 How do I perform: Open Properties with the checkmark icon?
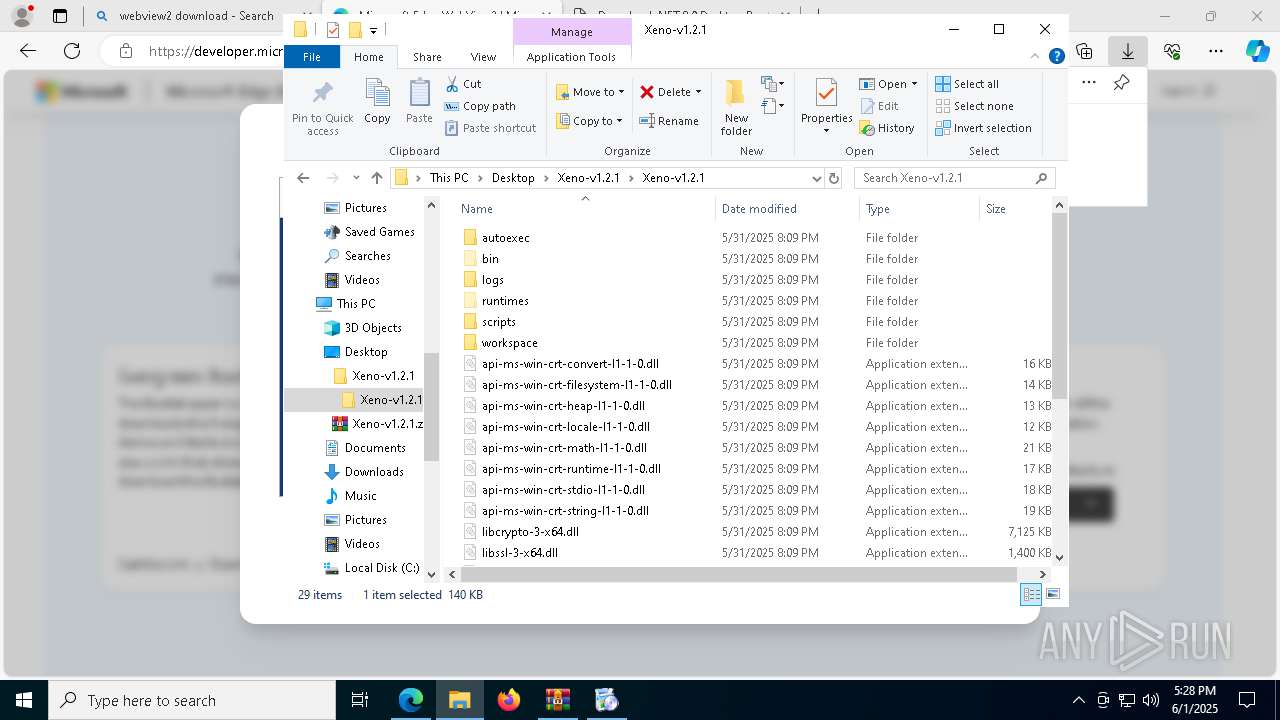coord(826,105)
